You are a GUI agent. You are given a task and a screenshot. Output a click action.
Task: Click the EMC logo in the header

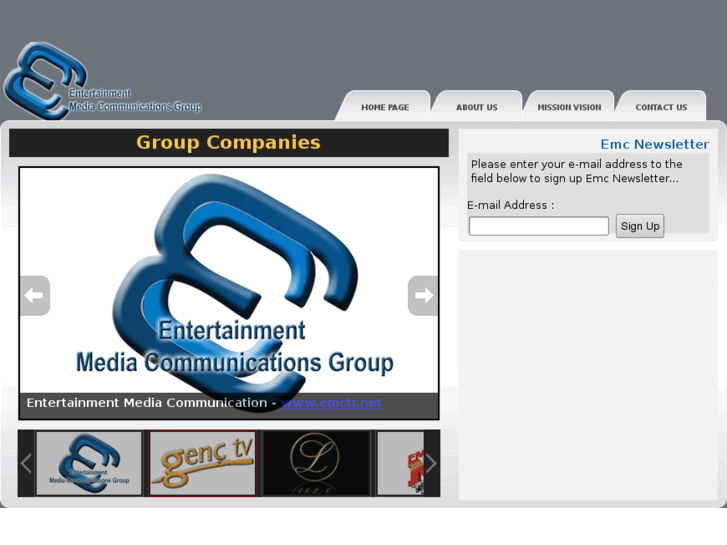[102, 81]
